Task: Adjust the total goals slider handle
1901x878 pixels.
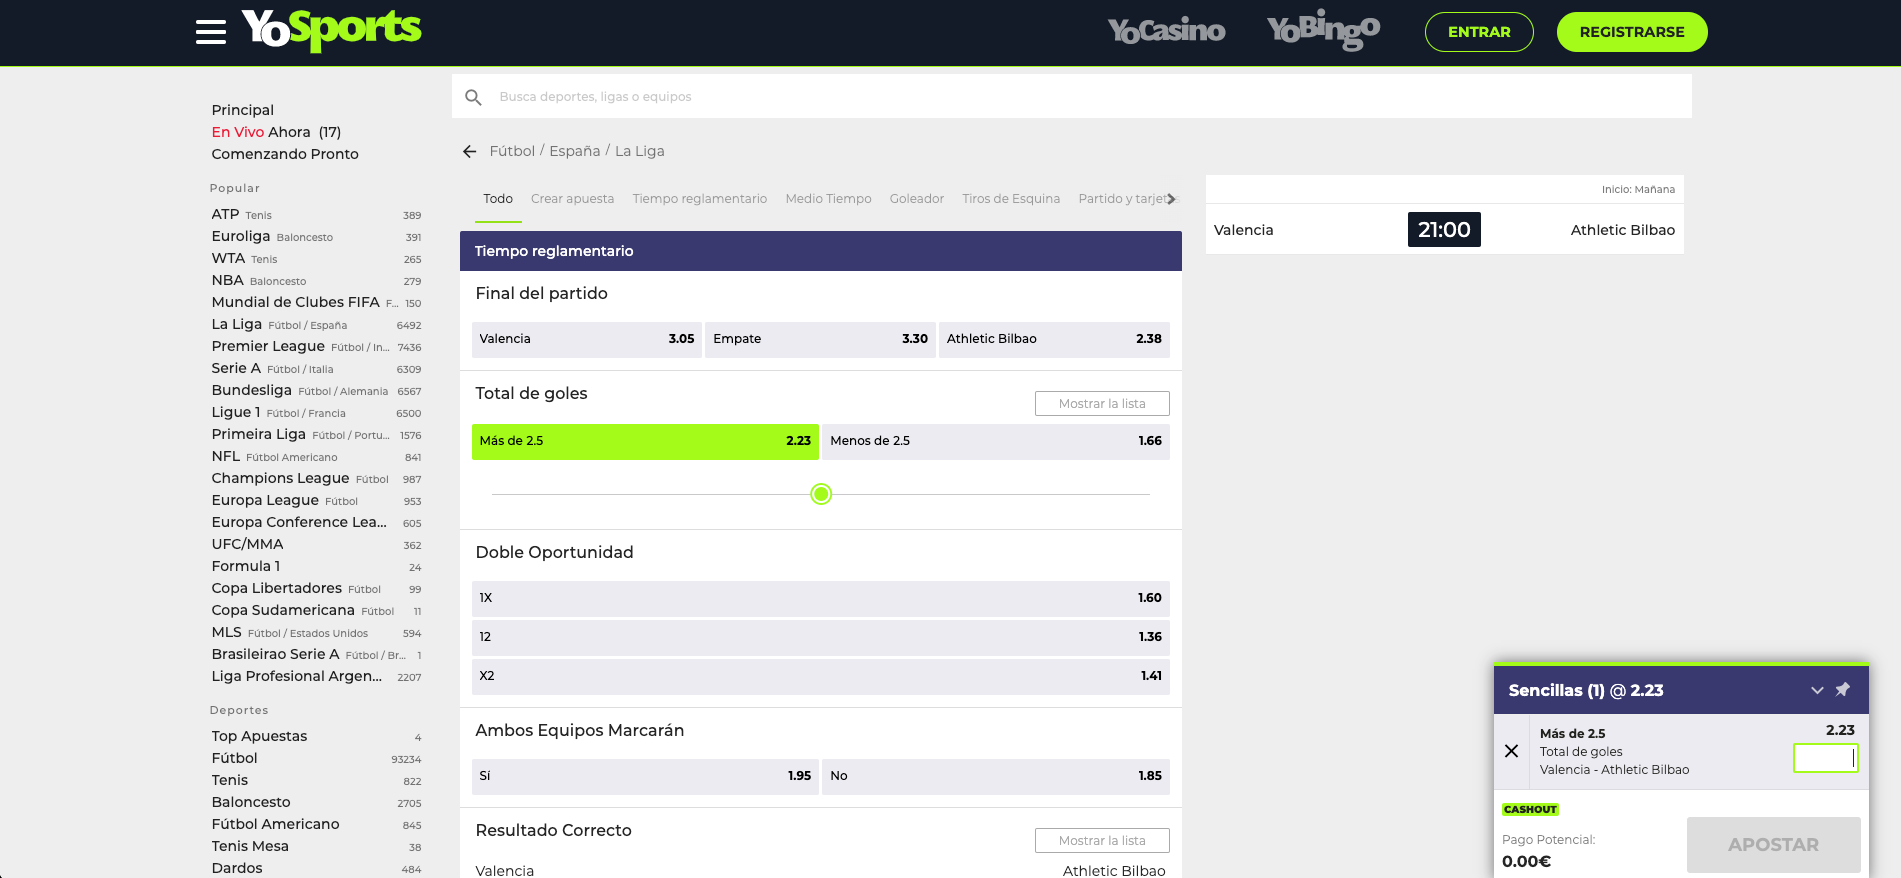Action: point(821,494)
